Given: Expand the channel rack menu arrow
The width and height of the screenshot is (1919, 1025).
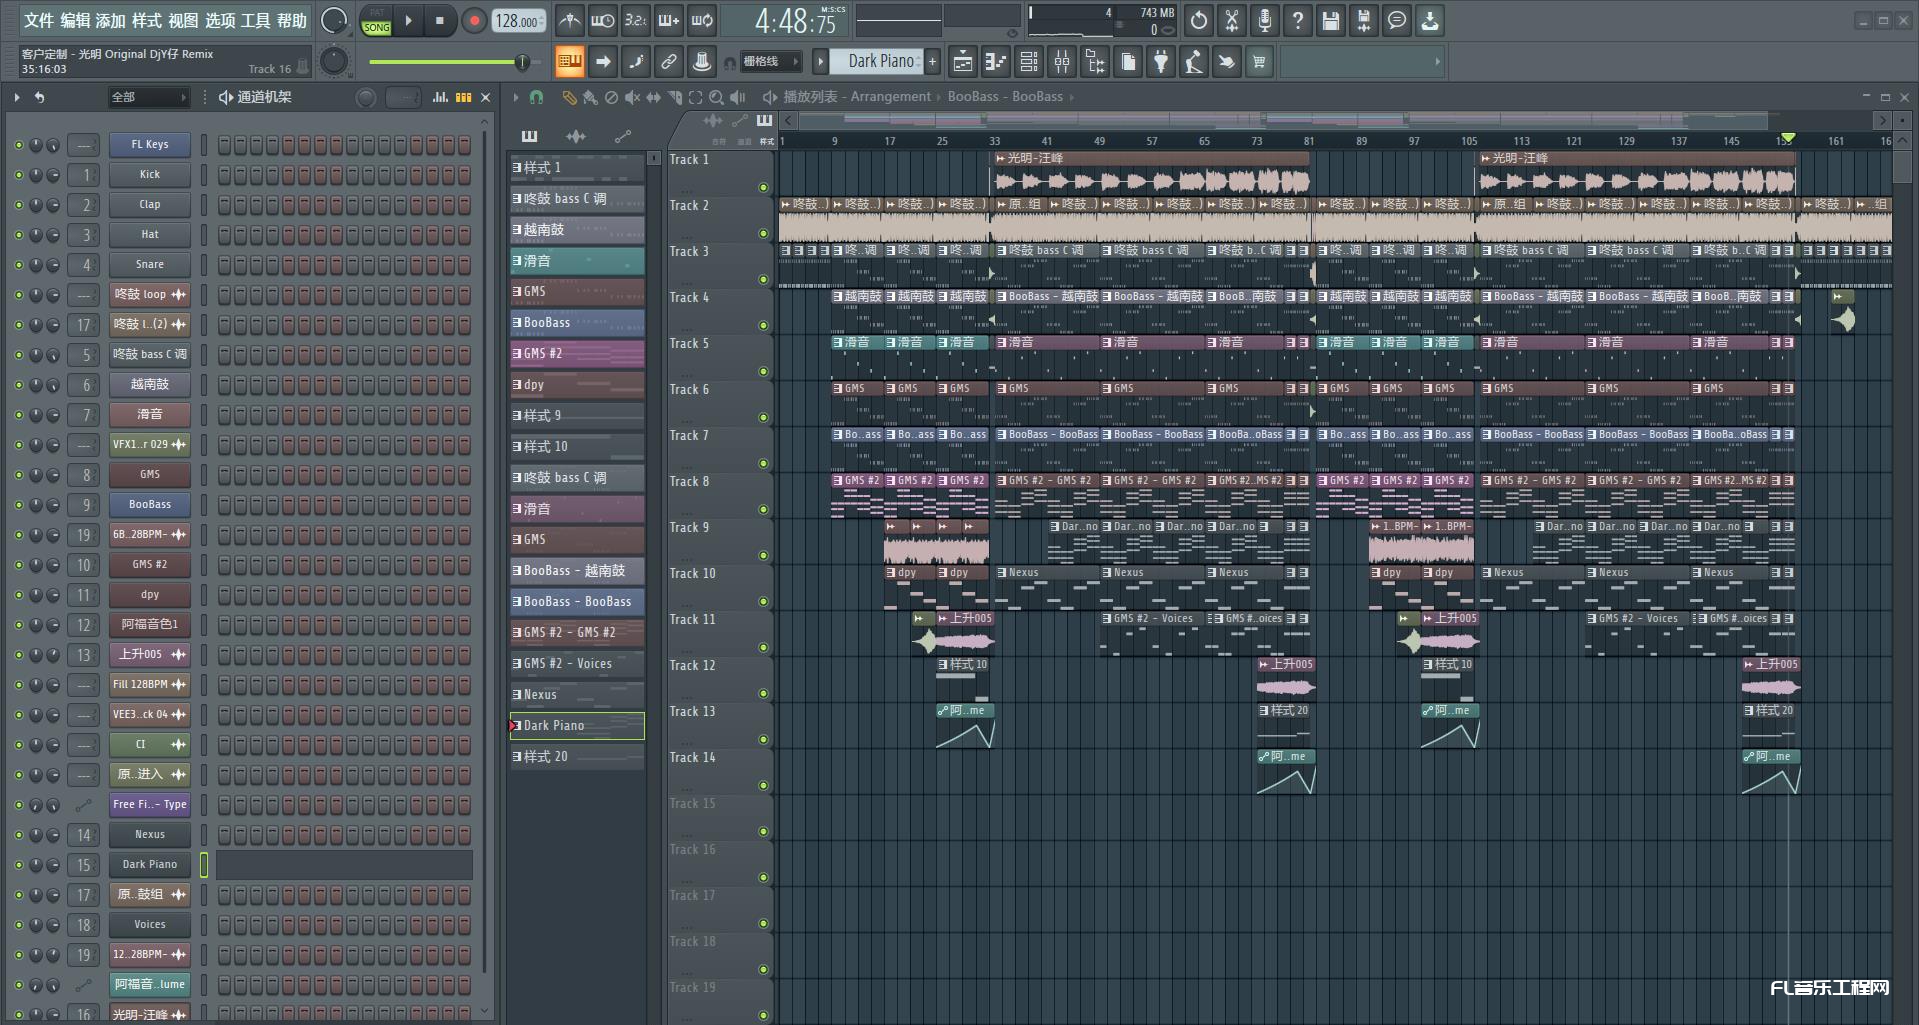Looking at the screenshot, I should 17,97.
